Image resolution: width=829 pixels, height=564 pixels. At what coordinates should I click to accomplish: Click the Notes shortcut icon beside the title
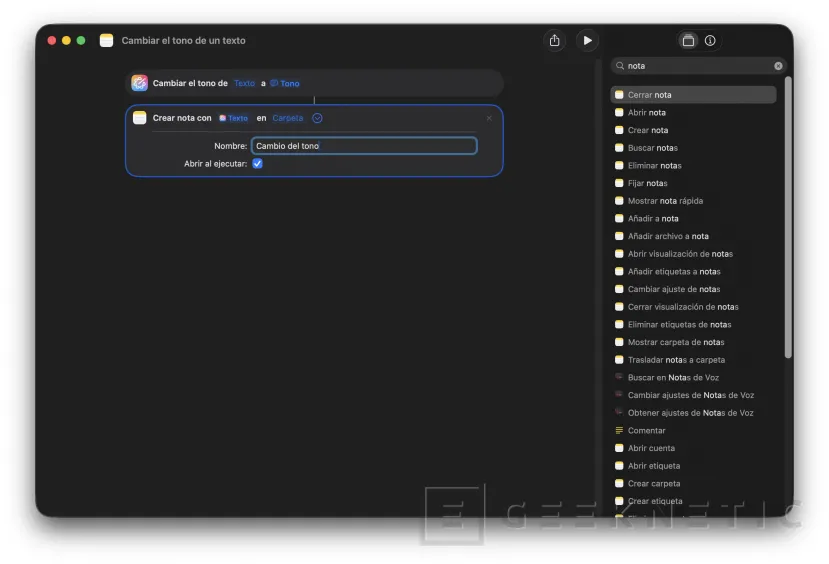click(106, 40)
